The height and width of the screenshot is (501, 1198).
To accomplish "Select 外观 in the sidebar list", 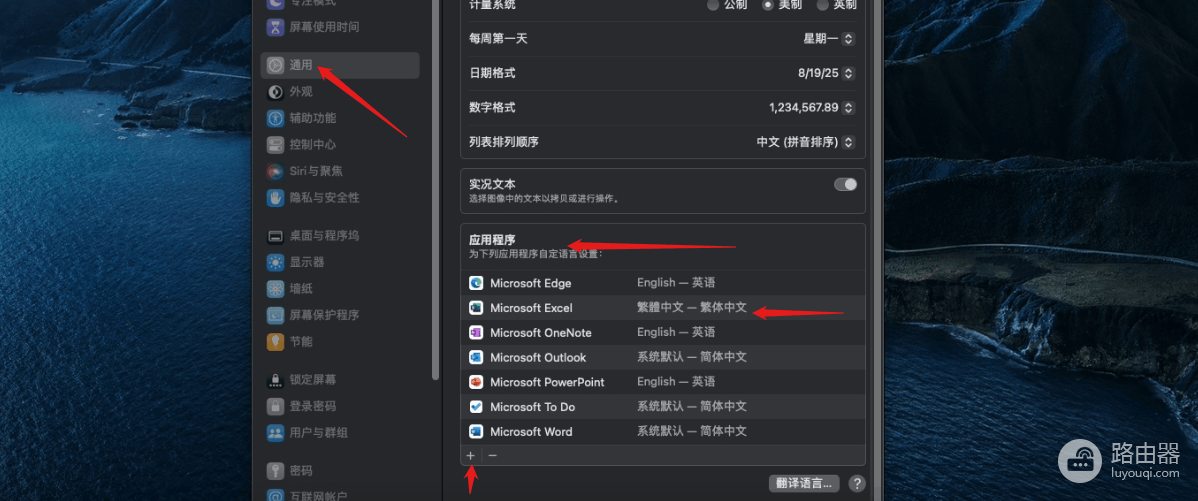I will (301, 92).
